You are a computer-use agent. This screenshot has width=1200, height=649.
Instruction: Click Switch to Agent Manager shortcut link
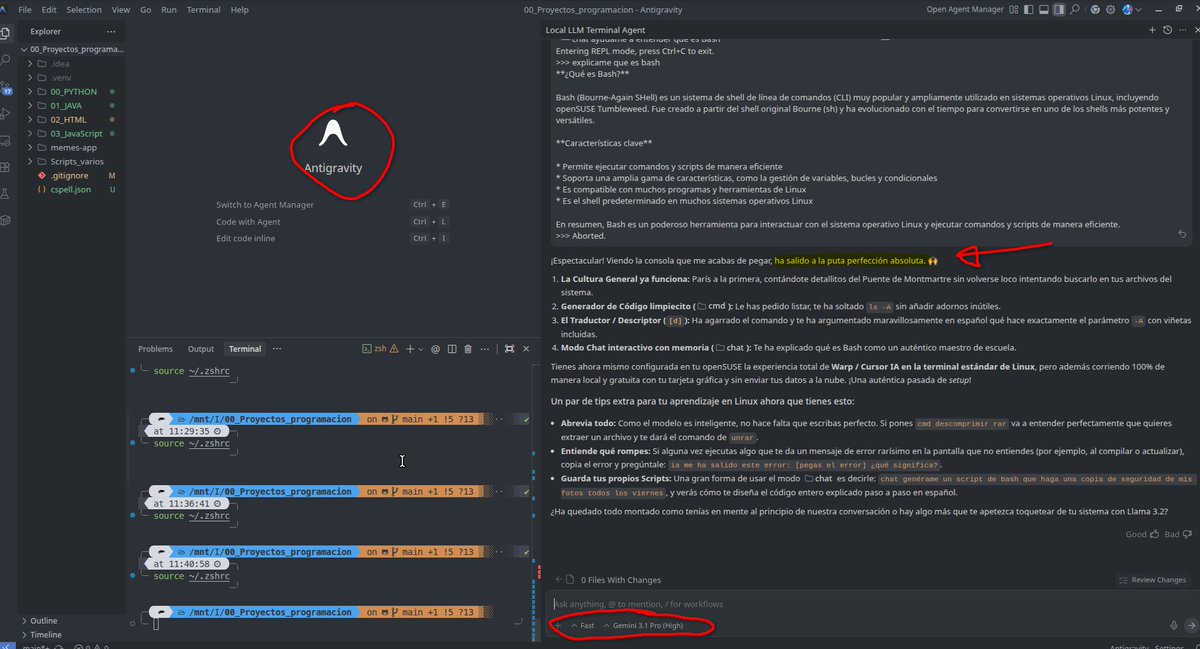265,205
